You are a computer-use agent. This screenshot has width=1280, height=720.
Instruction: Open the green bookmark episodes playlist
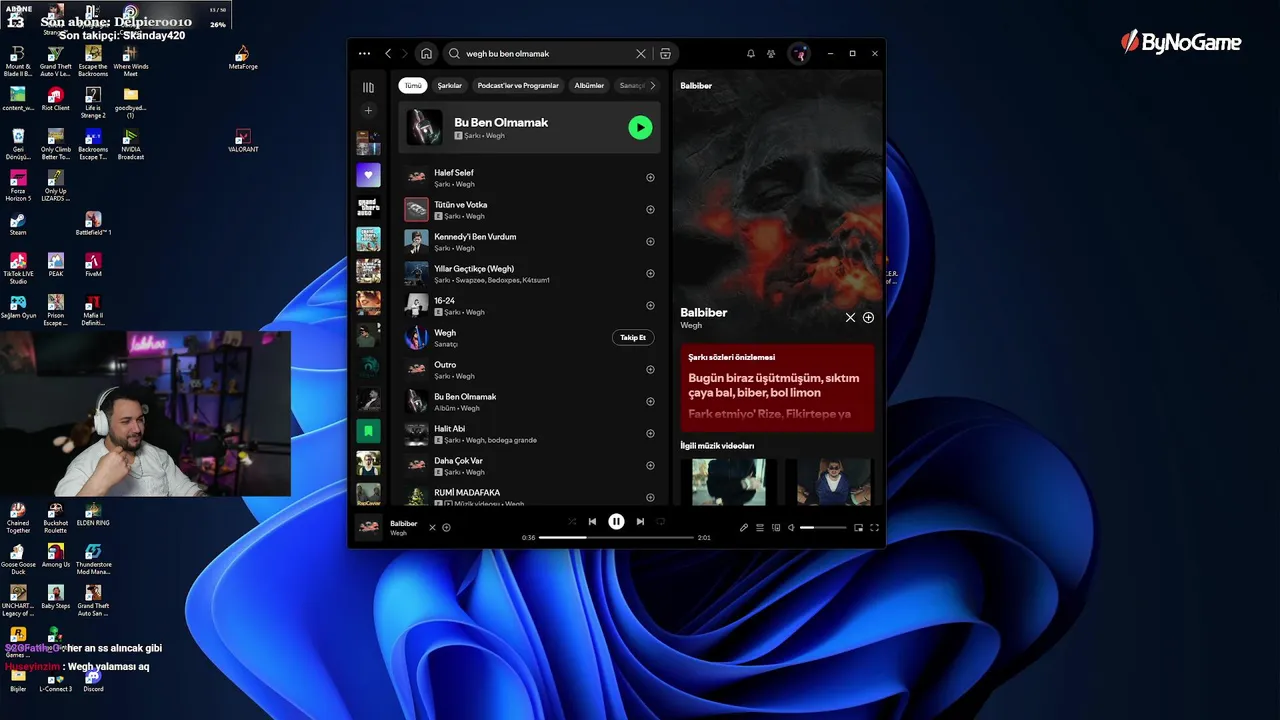[x=368, y=431]
